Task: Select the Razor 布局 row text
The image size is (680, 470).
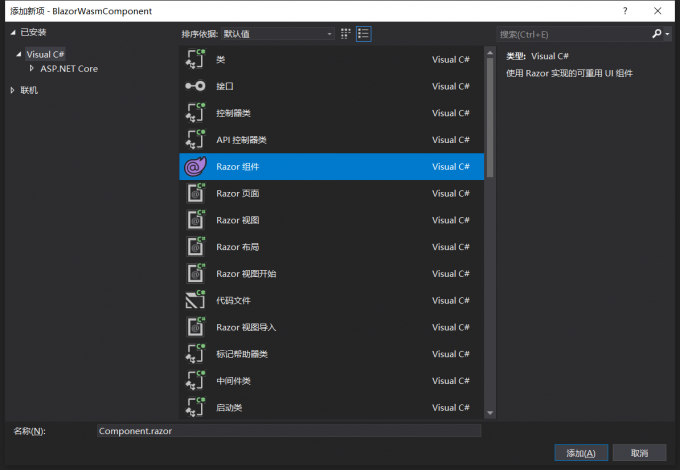Action: coord(237,247)
